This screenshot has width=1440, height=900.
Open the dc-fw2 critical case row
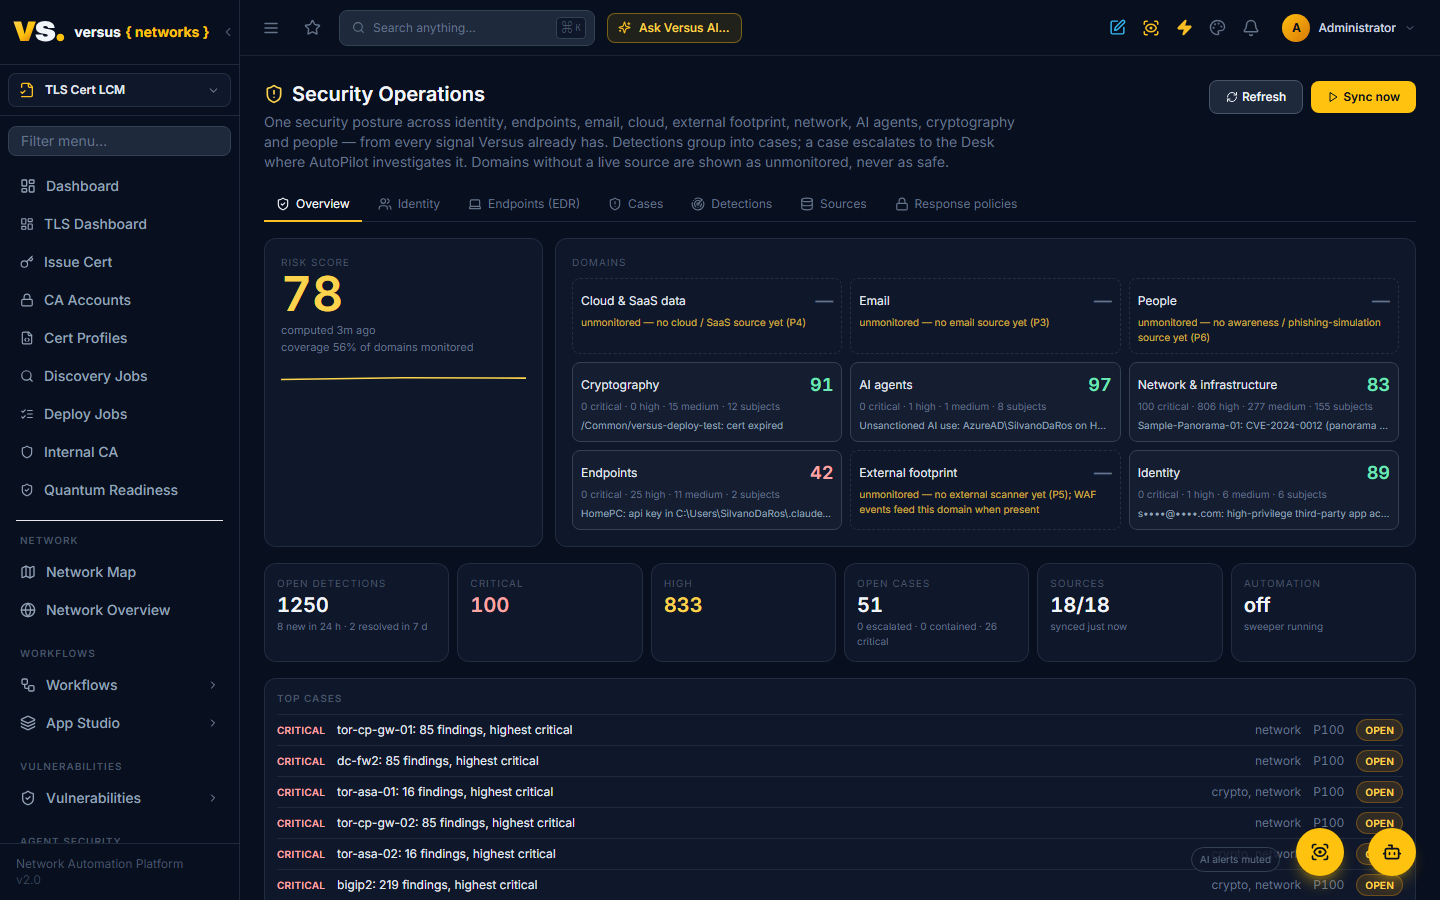tap(840, 761)
